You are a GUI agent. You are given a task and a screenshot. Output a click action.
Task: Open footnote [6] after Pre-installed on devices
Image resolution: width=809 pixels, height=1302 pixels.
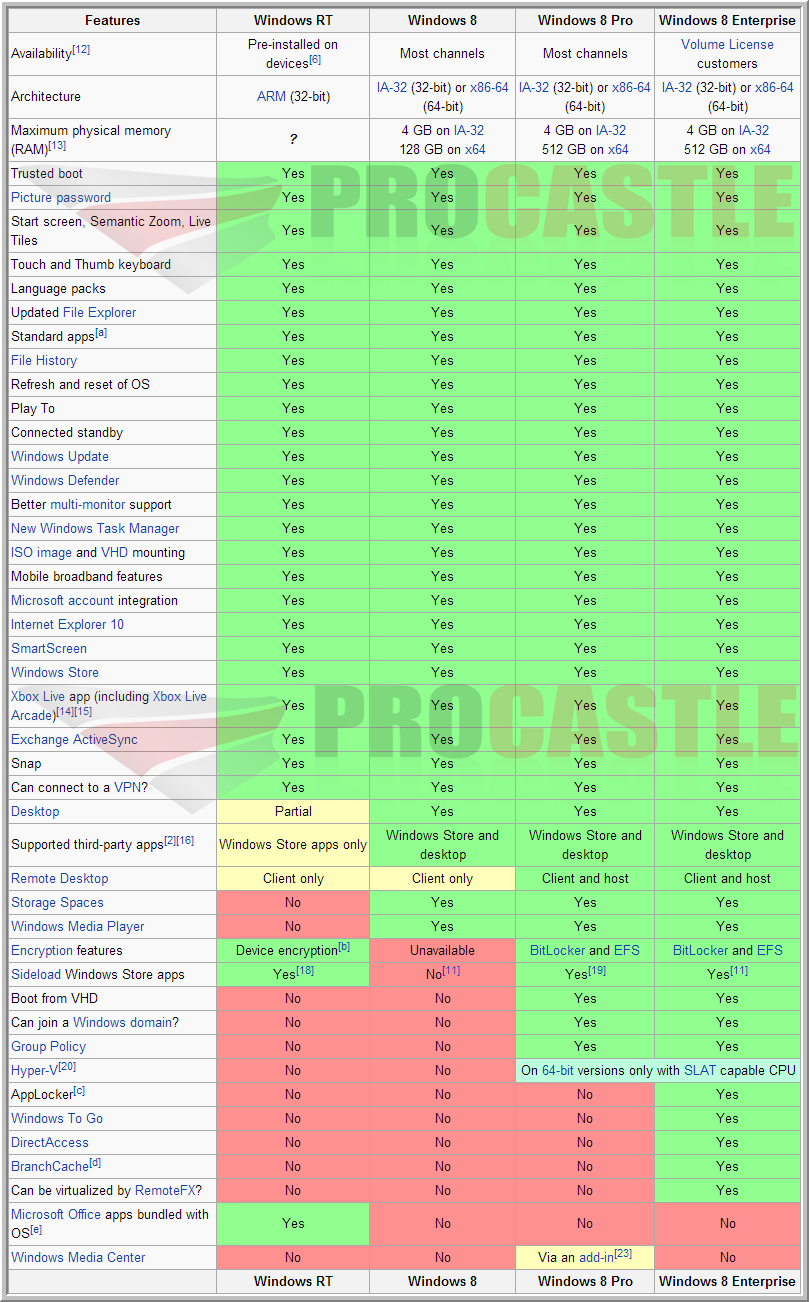coord(315,60)
